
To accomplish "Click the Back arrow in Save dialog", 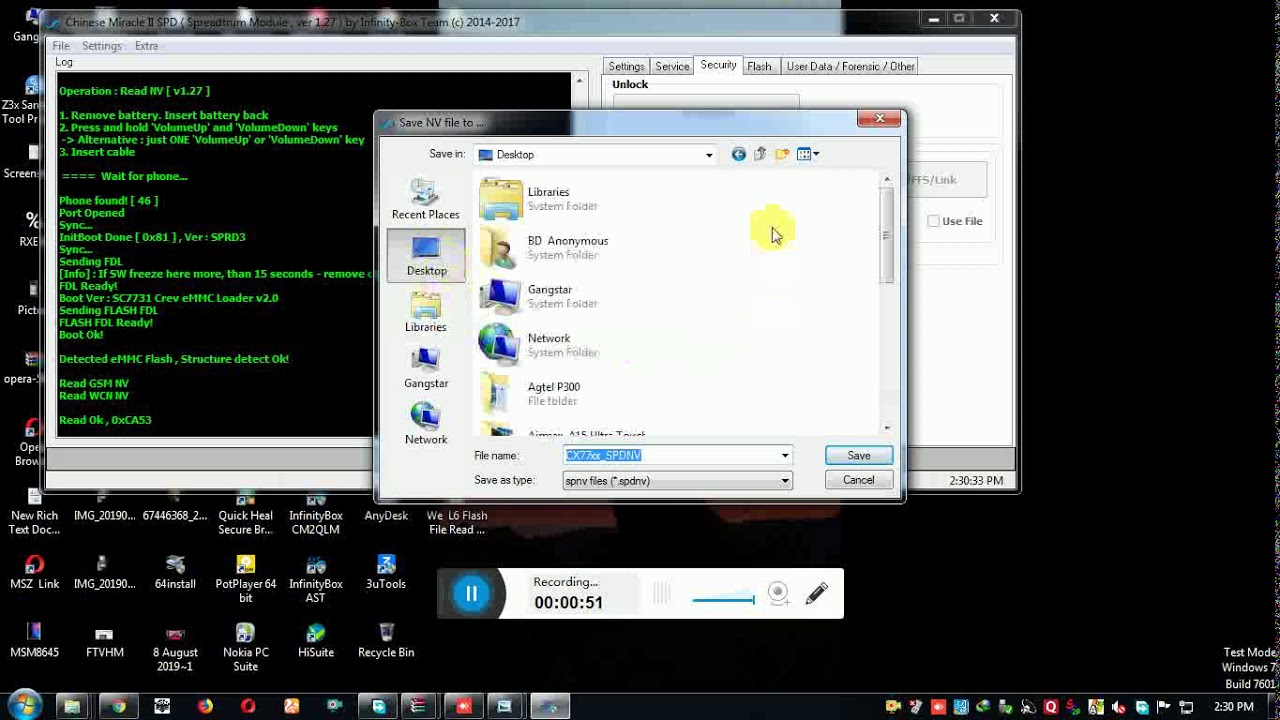I will [x=738, y=154].
